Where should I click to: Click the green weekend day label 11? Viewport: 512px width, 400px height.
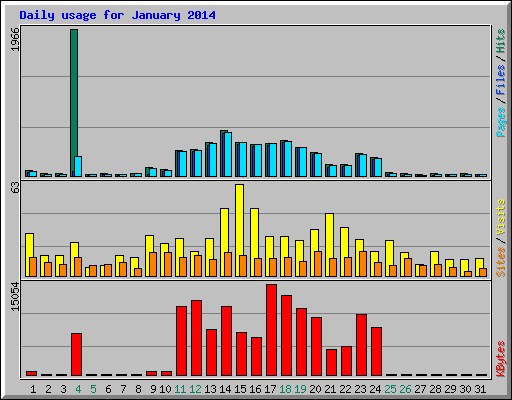pyautogui.click(x=180, y=389)
